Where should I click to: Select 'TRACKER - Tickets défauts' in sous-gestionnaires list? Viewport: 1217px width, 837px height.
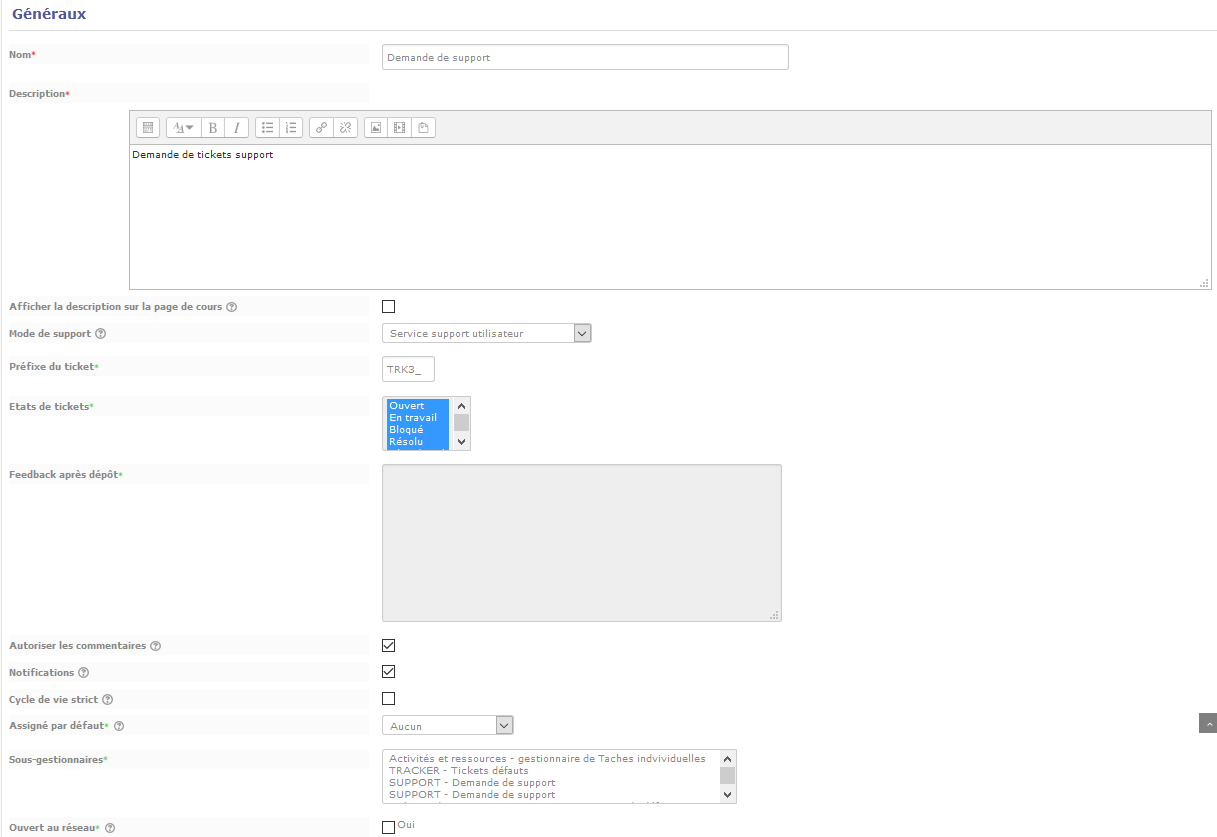tap(458, 771)
